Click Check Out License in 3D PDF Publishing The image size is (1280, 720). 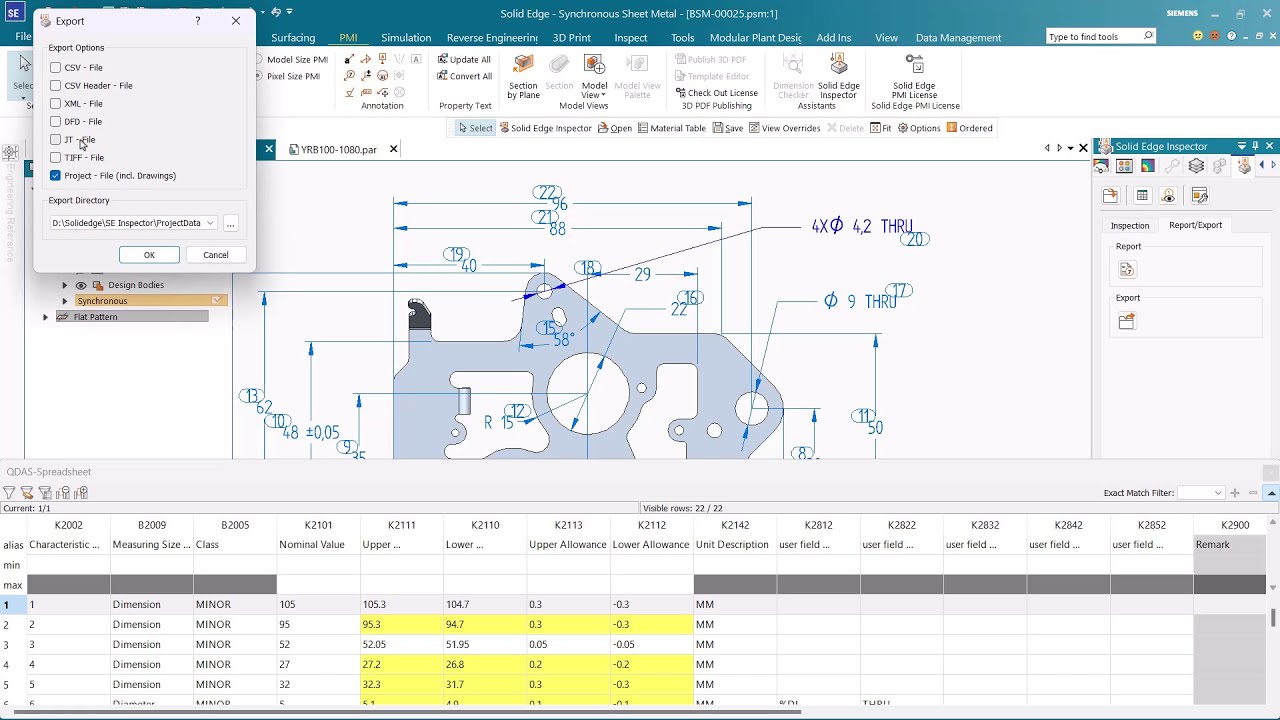click(716, 93)
